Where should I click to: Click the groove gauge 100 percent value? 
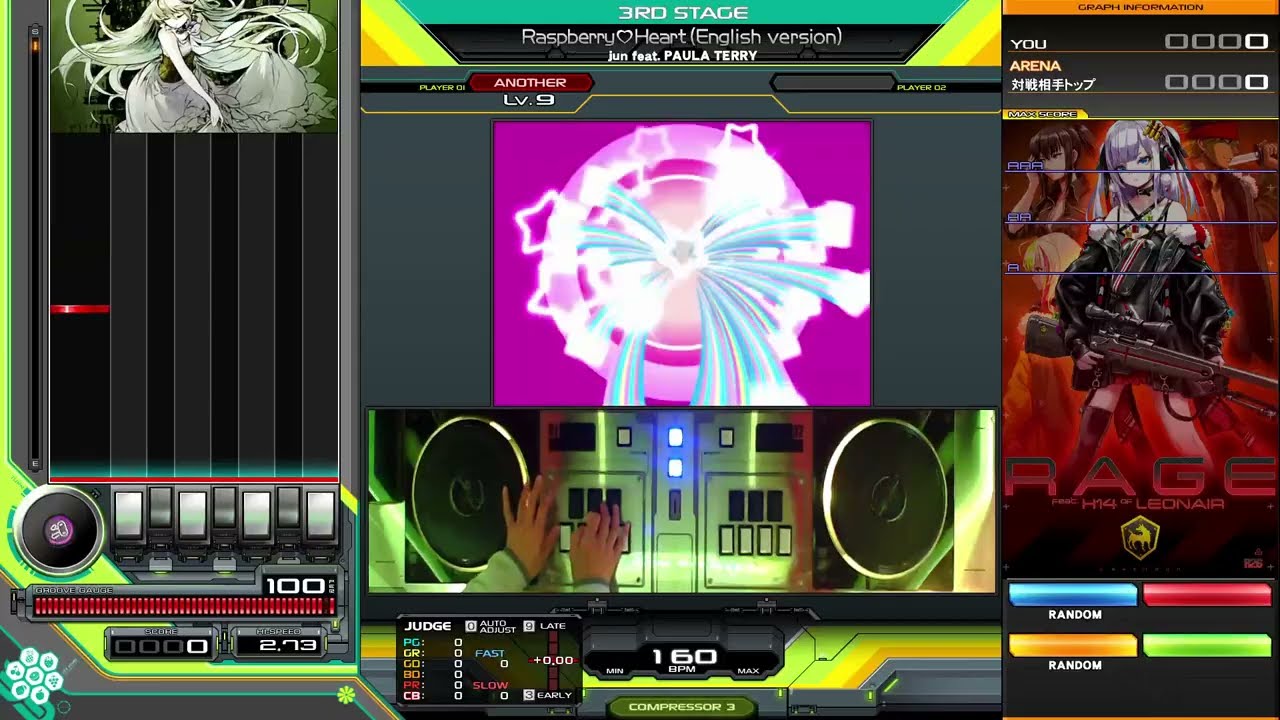[x=295, y=586]
